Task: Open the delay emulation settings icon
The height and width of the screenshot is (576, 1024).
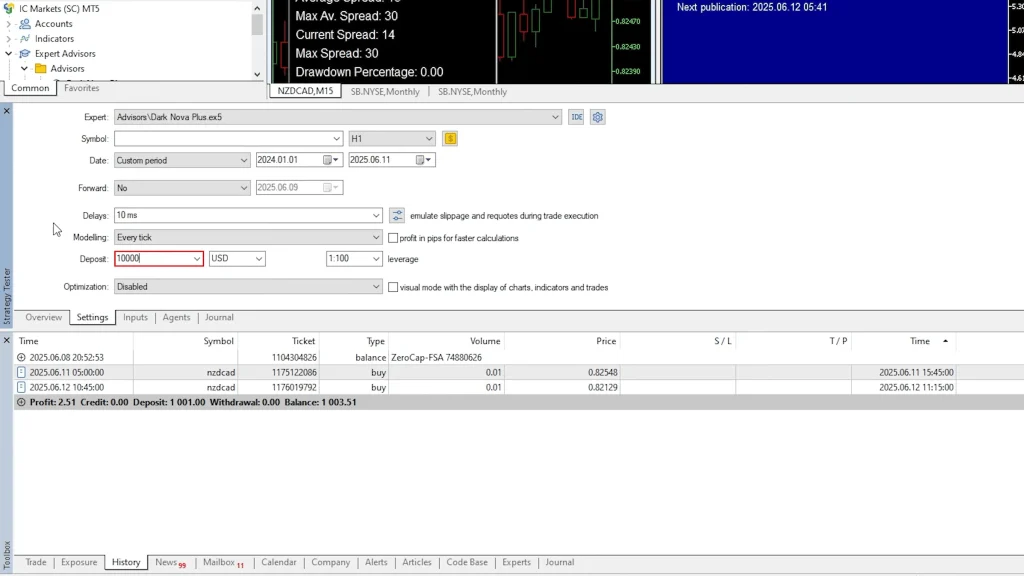Action: pyautogui.click(x=397, y=215)
